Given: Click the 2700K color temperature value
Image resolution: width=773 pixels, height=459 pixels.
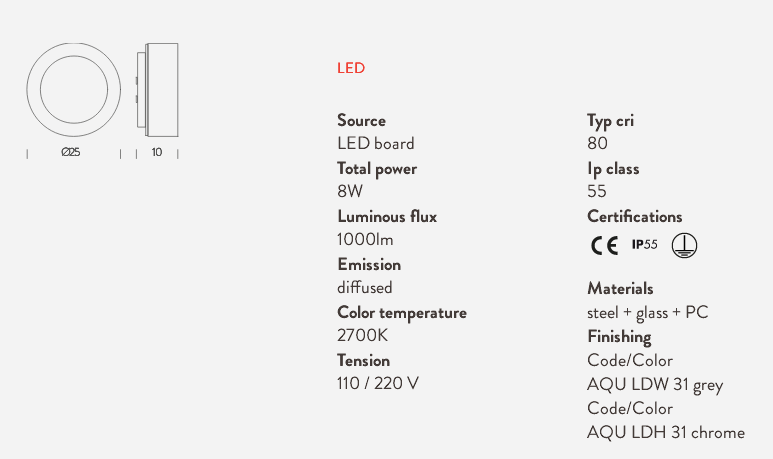Looking at the screenshot, I should pyautogui.click(x=362, y=335).
